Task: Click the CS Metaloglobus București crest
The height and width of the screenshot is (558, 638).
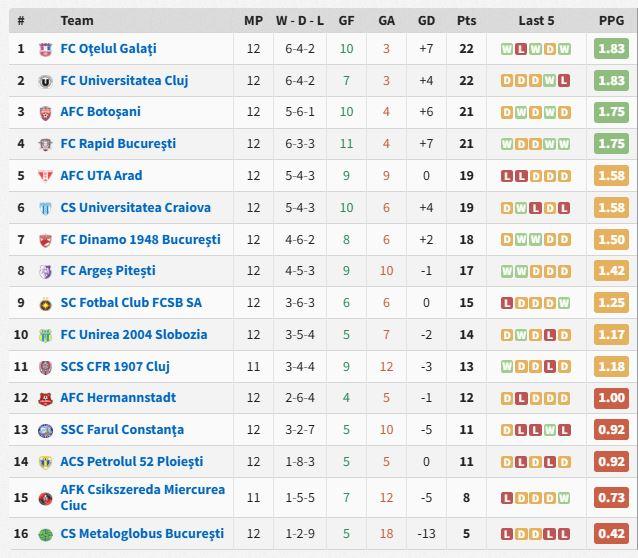Action: [45, 534]
